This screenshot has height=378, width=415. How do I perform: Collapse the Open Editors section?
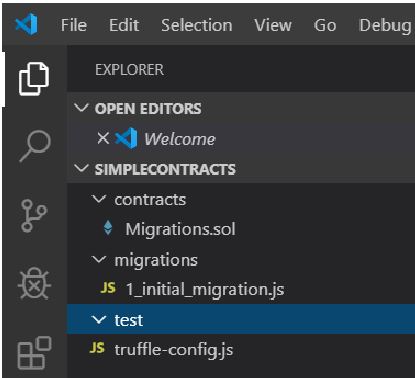click(x=81, y=108)
